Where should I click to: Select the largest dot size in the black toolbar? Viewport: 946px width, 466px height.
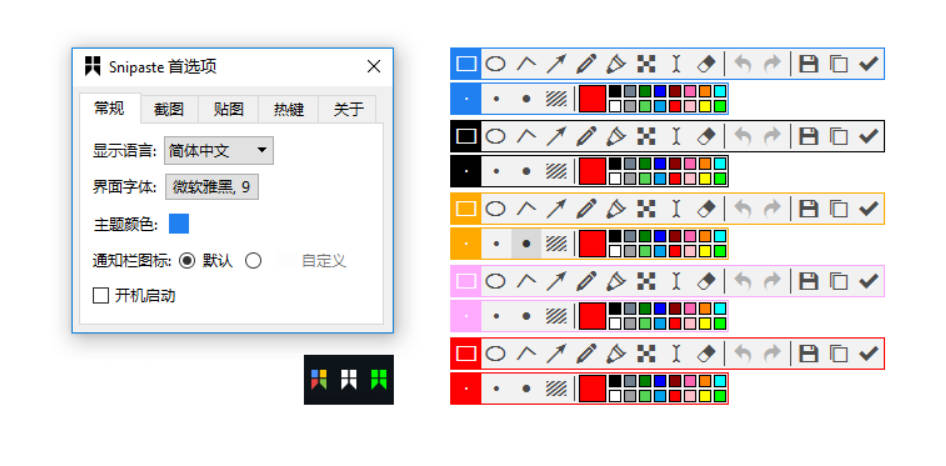pyautogui.click(x=526, y=171)
